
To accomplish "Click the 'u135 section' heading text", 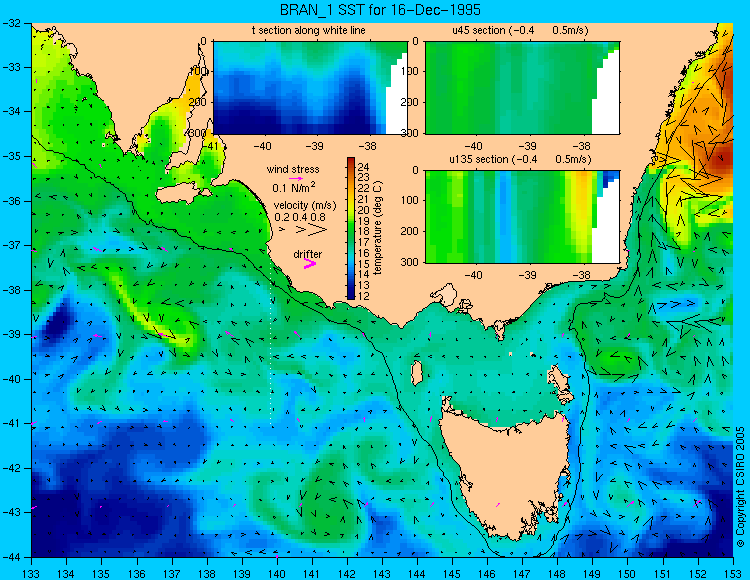I will pyautogui.click(x=479, y=159).
